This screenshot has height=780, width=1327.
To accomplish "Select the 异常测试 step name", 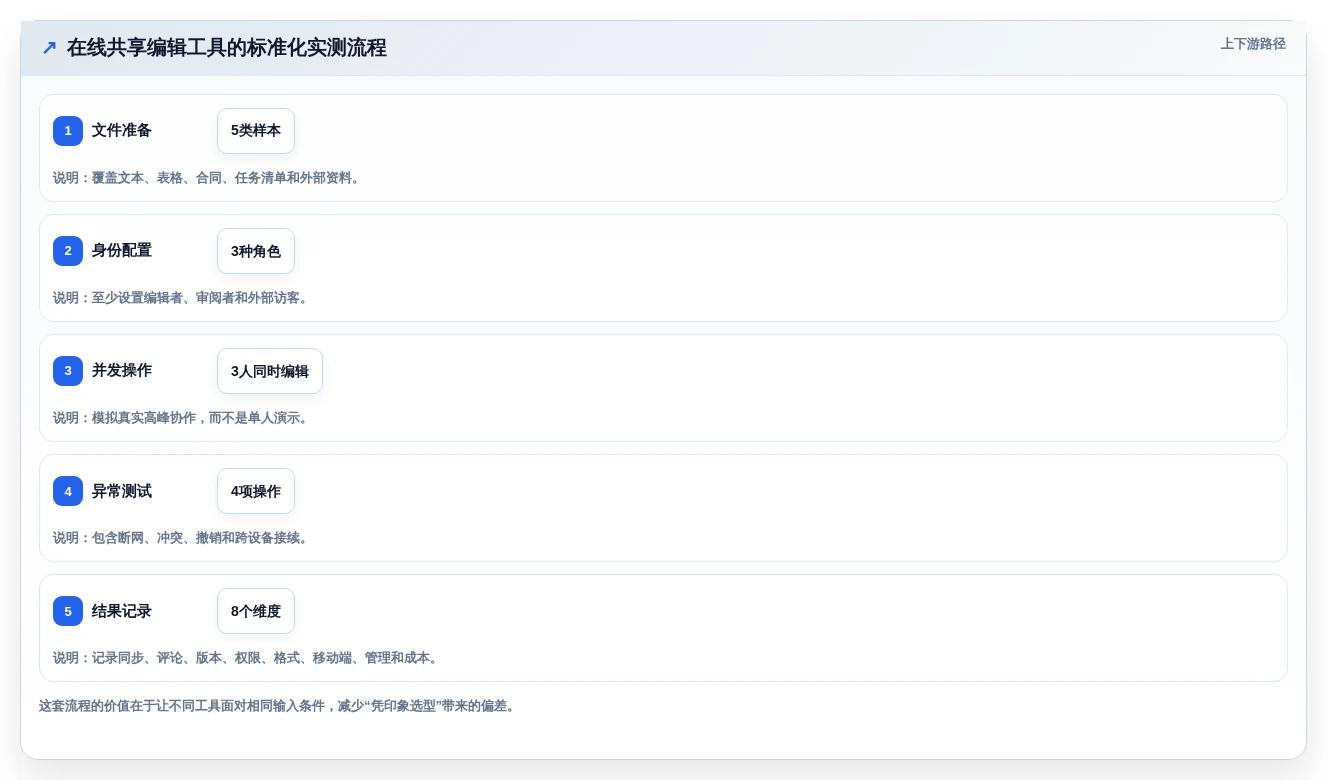I will [x=122, y=491].
